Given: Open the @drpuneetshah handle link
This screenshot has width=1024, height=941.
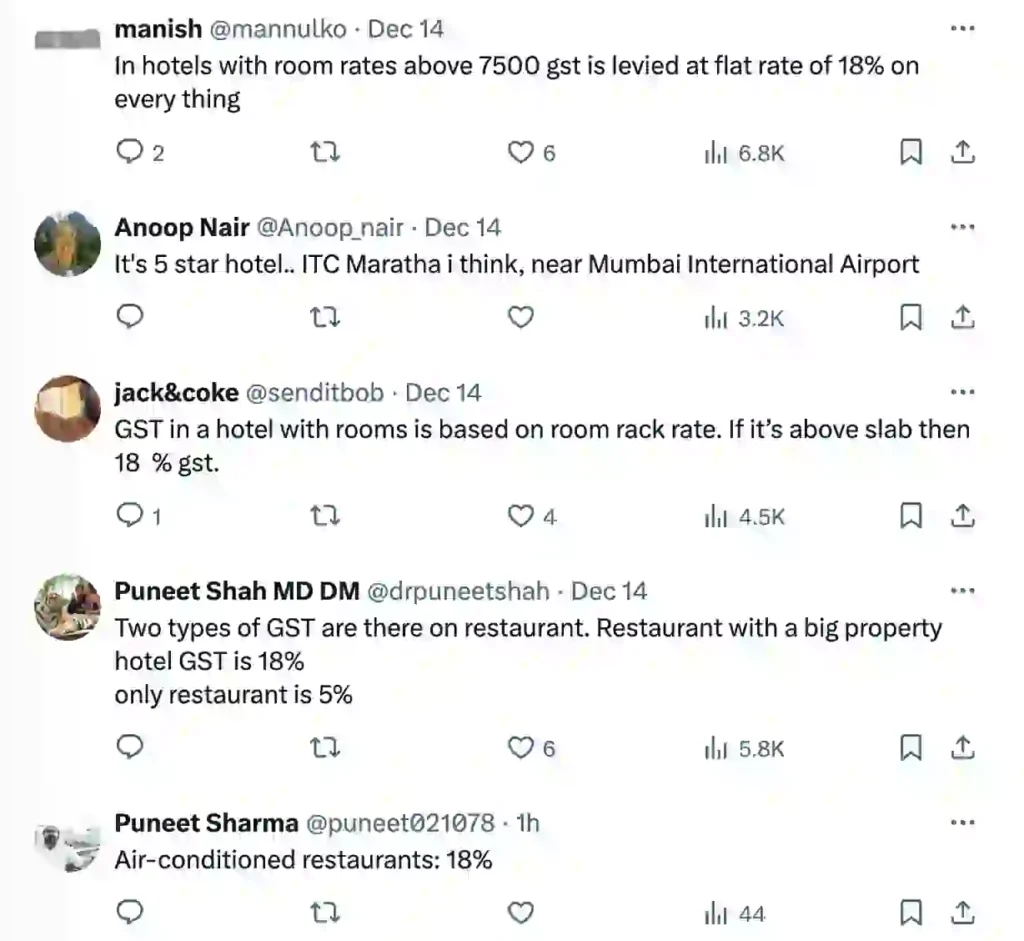Looking at the screenshot, I should pyautogui.click(x=459, y=591).
